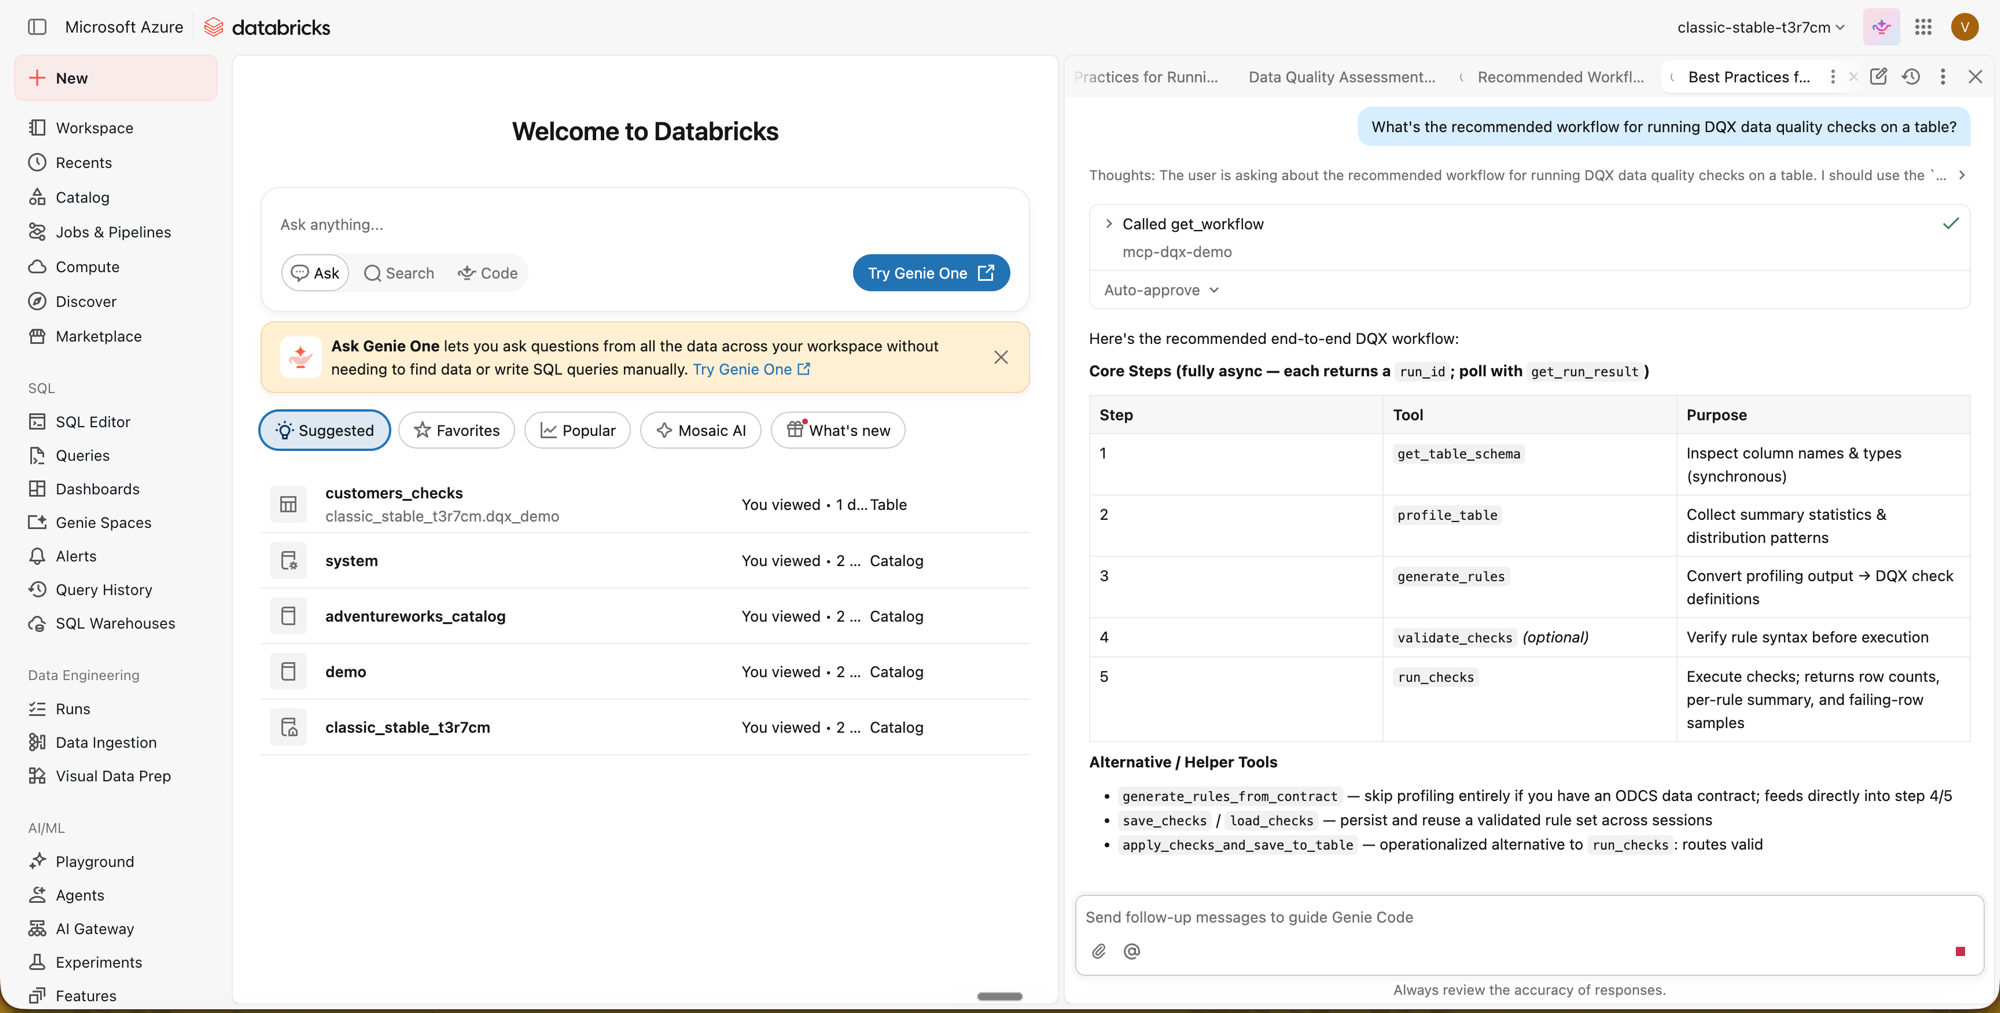Viewport: 2000px width, 1013px height.
Task: Select the Code mode toggle
Action: tap(488, 273)
